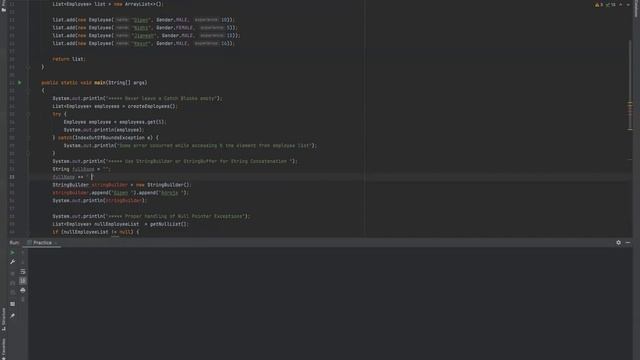Clear all console output
The height and width of the screenshot is (360, 640).
point(22,299)
